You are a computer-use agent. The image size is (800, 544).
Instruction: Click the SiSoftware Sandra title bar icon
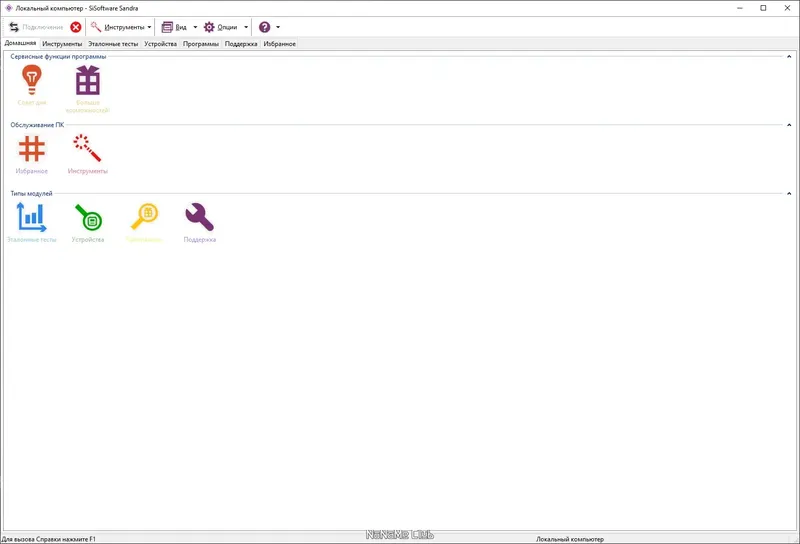pos(9,8)
